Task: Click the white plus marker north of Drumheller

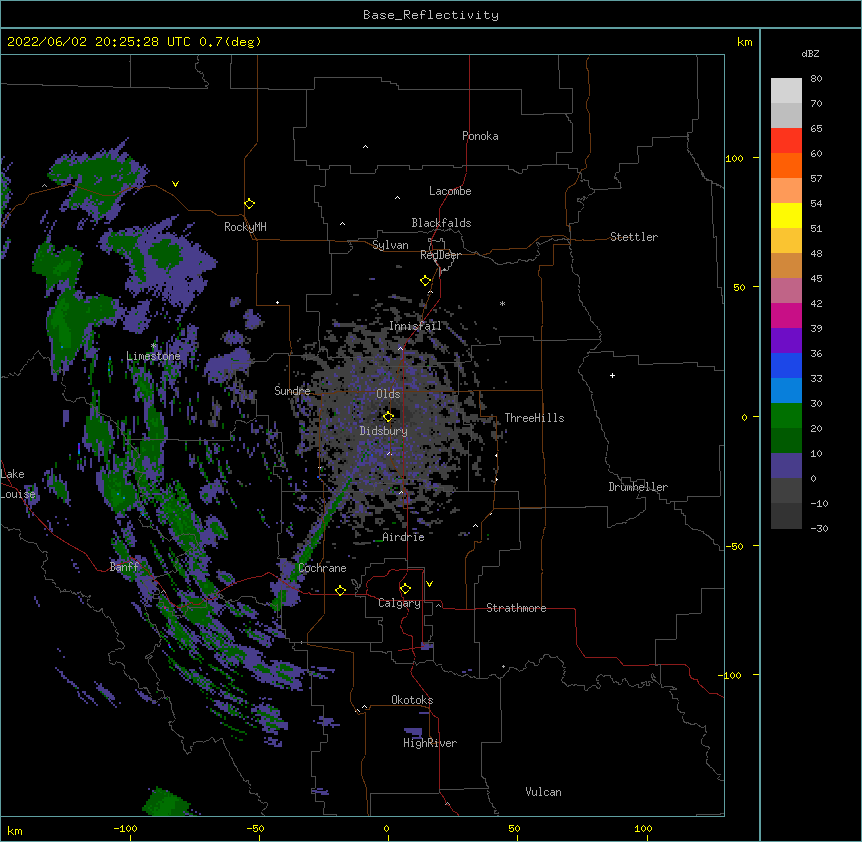Action: [x=612, y=375]
